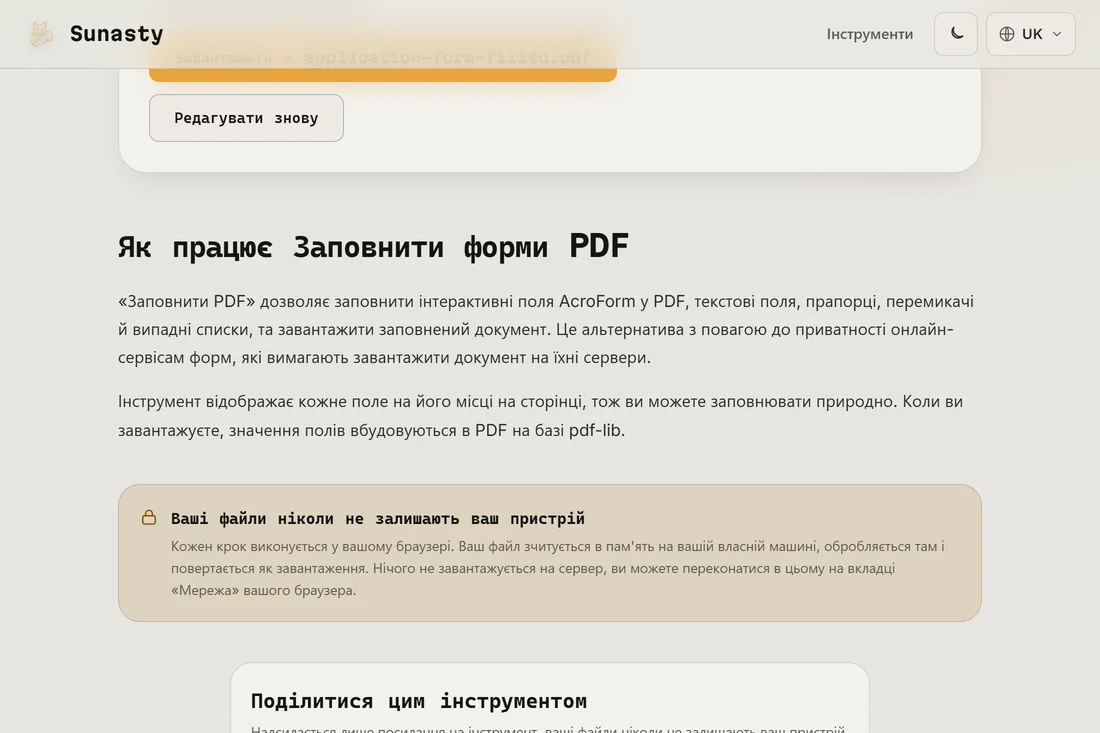This screenshot has width=1100, height=733.
Task: Expand the chevron next to UK
Action: click(x=1057, y=34)
